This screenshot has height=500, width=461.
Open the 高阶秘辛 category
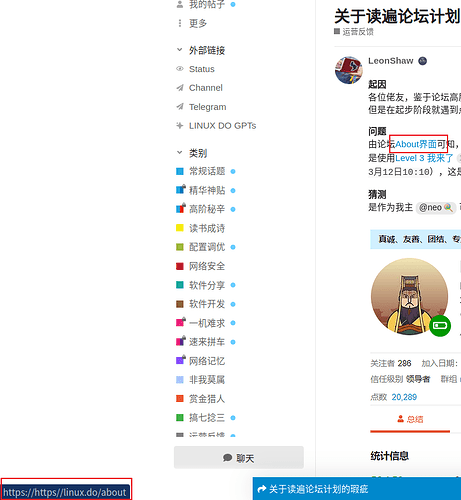207,209
